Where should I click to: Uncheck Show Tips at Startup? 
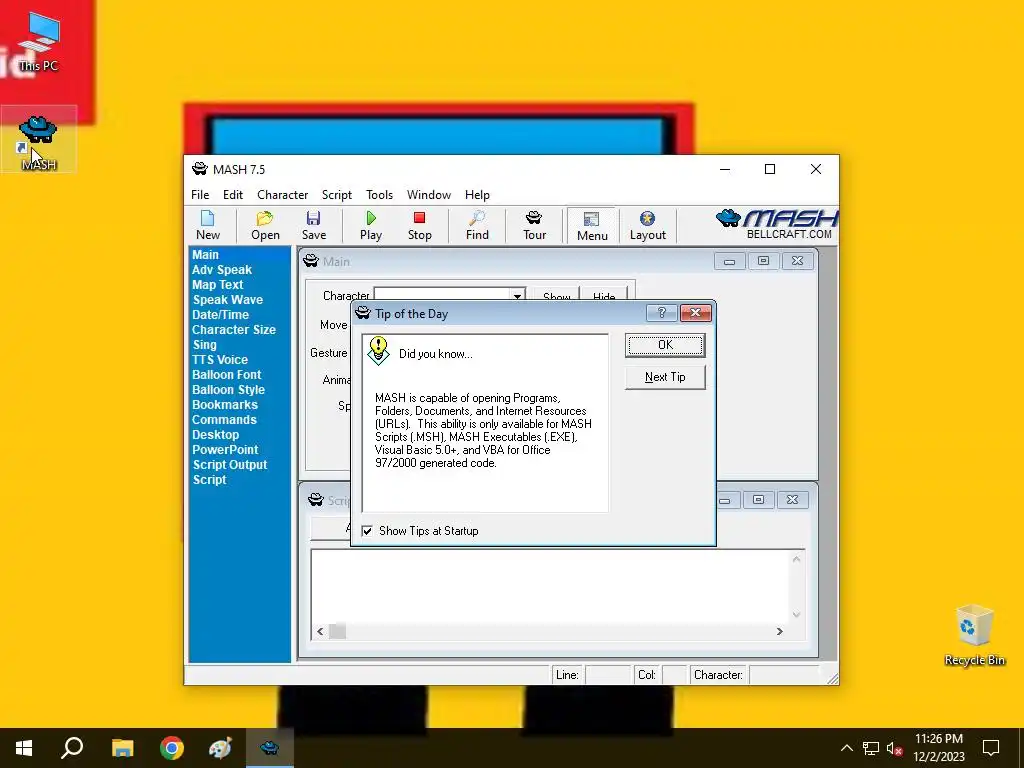[367, 531]
